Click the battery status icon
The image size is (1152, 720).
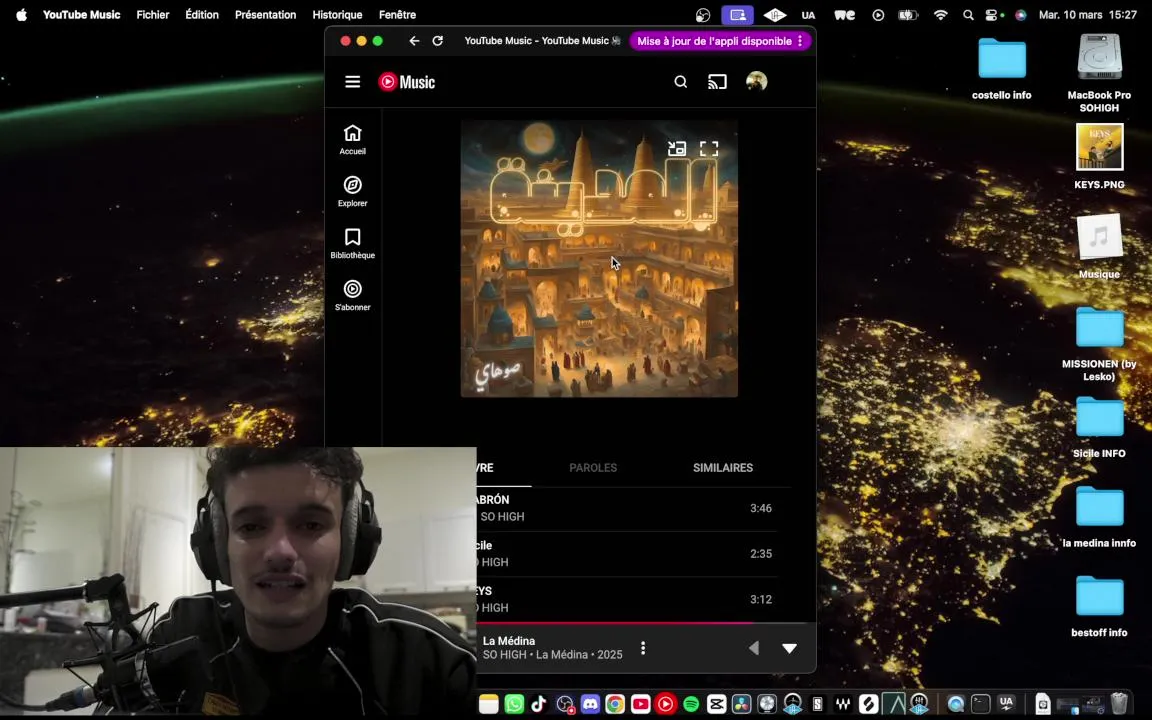tap(909, 15)
